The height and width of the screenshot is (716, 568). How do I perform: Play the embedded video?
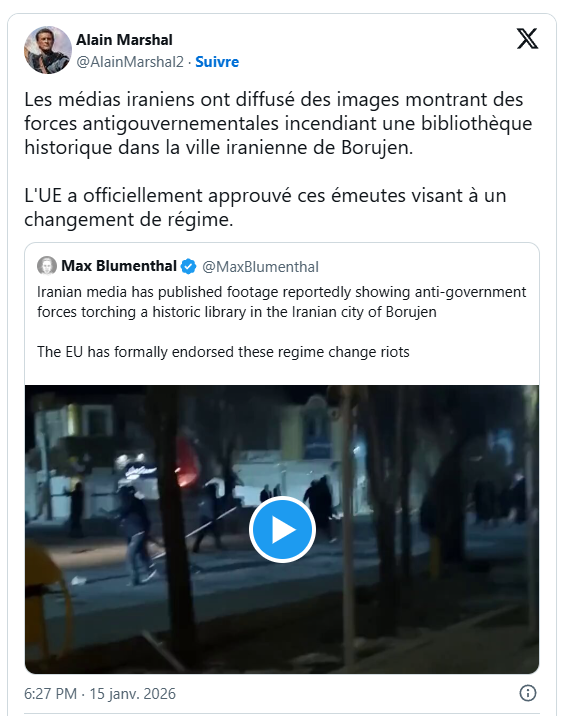282,530
